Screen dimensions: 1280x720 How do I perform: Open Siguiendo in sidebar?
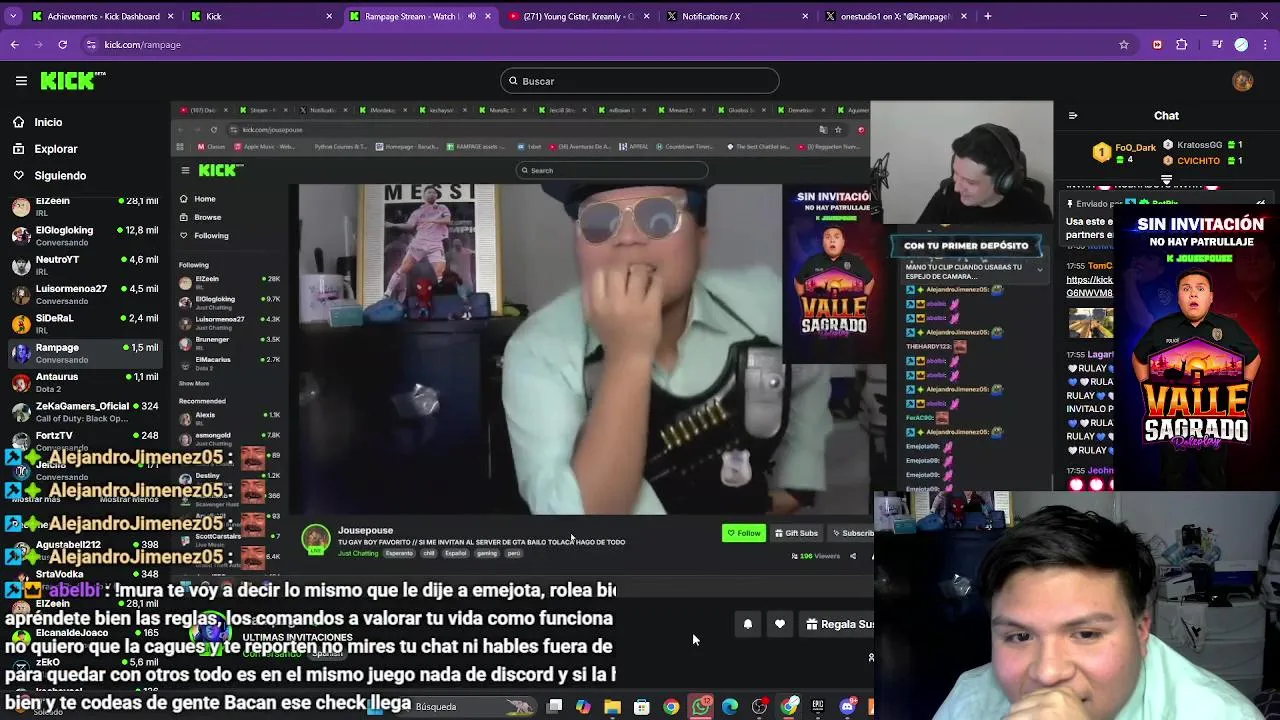tap(60, 175)
